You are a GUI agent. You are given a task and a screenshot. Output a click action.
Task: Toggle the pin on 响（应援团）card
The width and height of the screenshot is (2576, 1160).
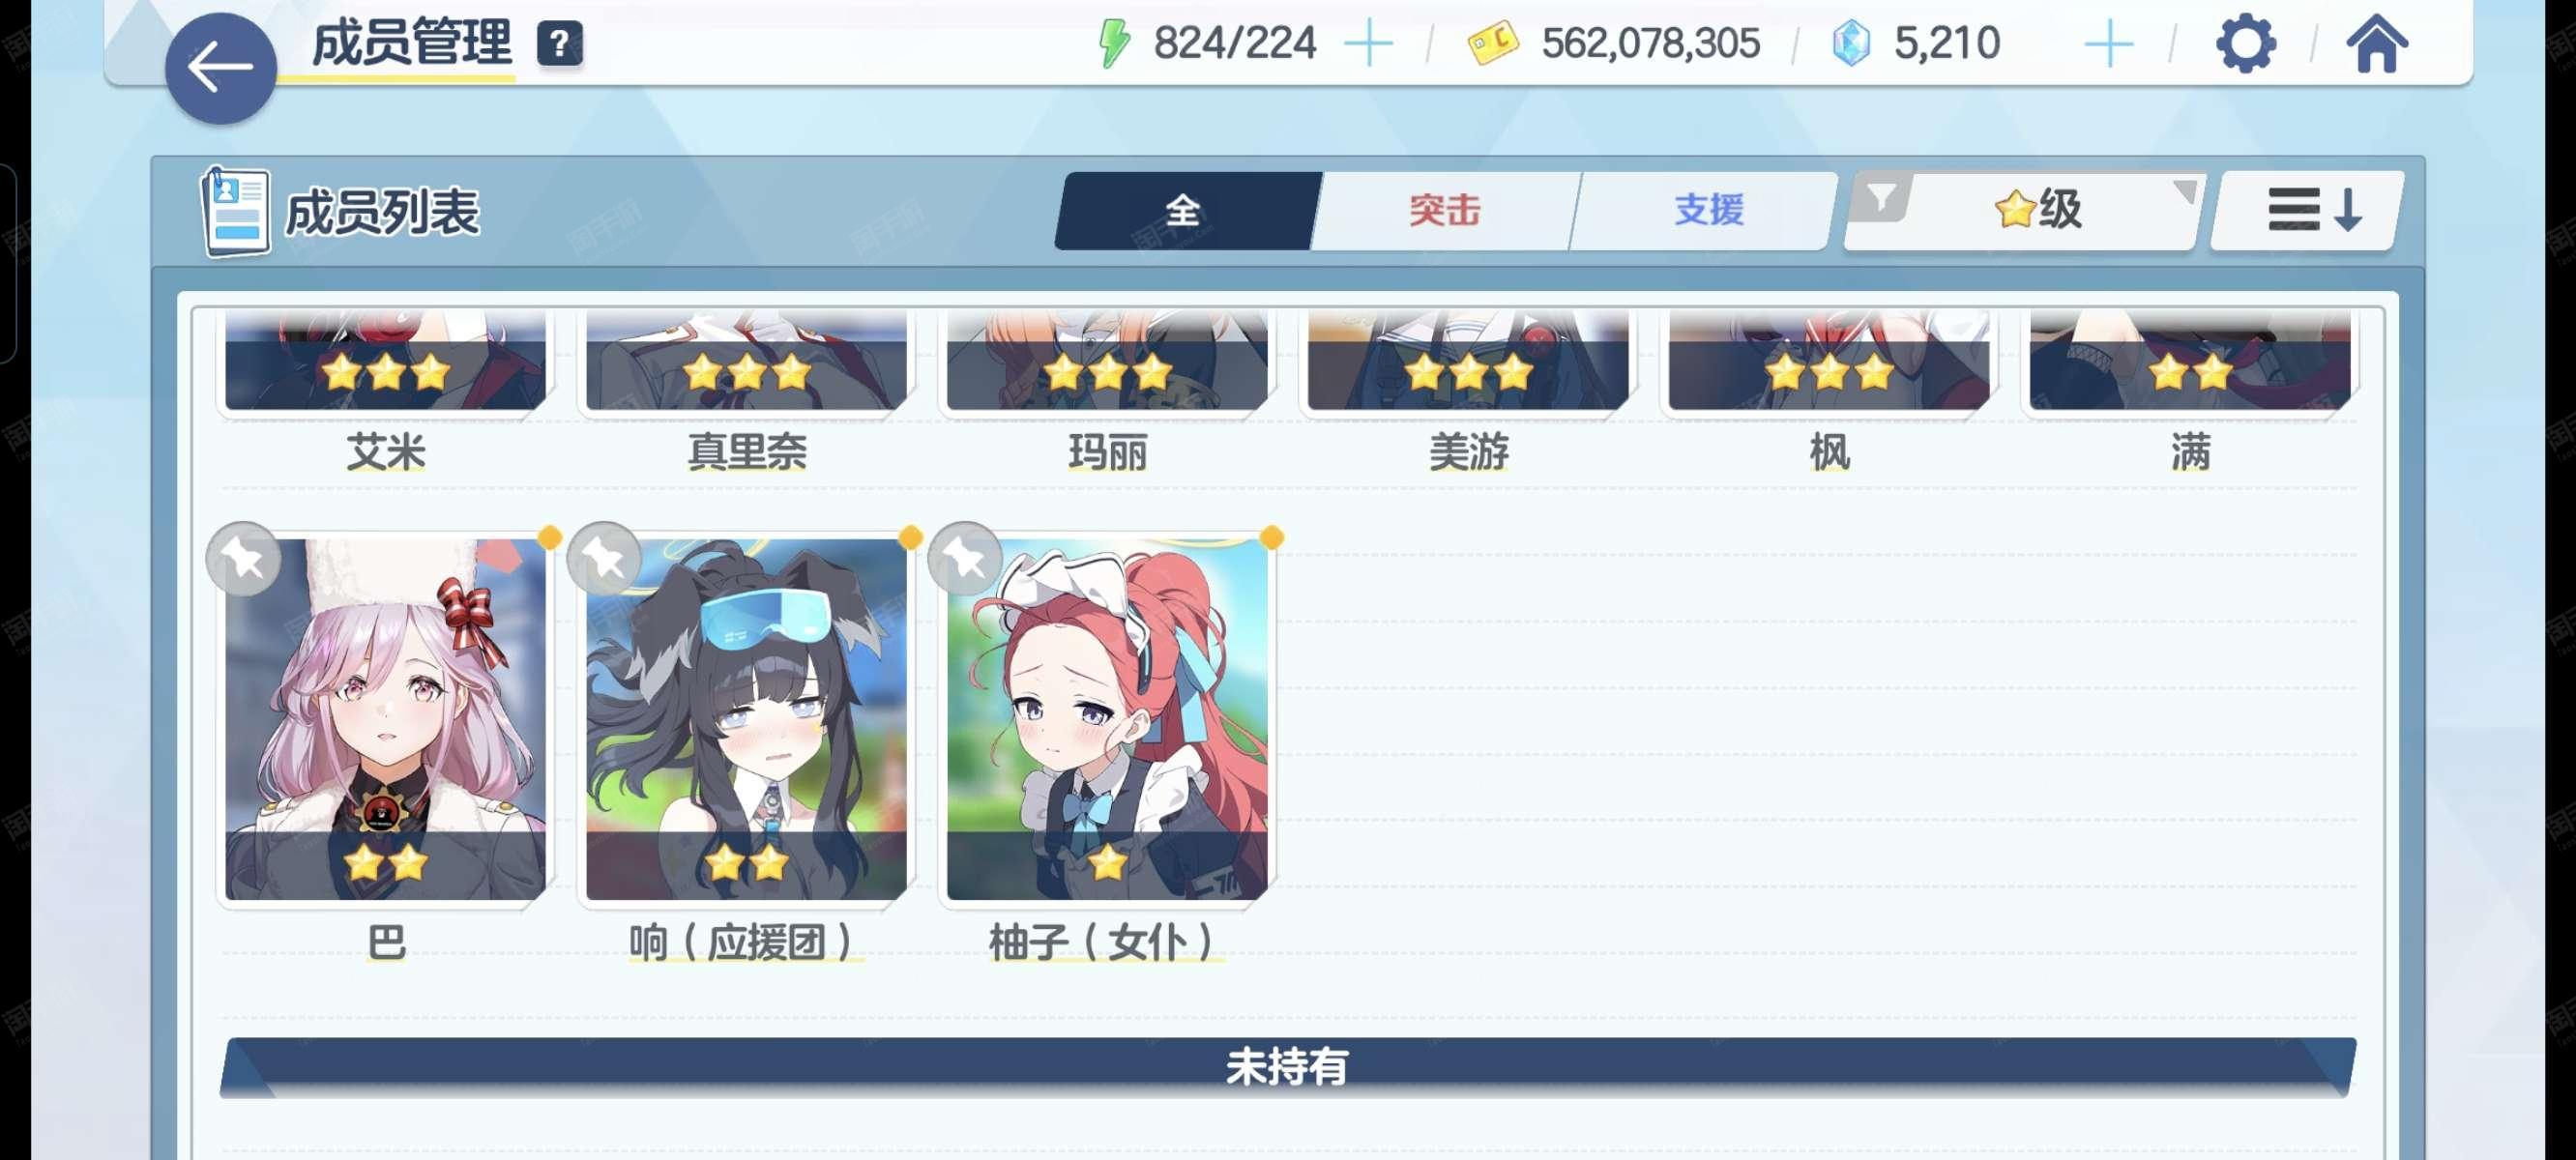[605, 559]
